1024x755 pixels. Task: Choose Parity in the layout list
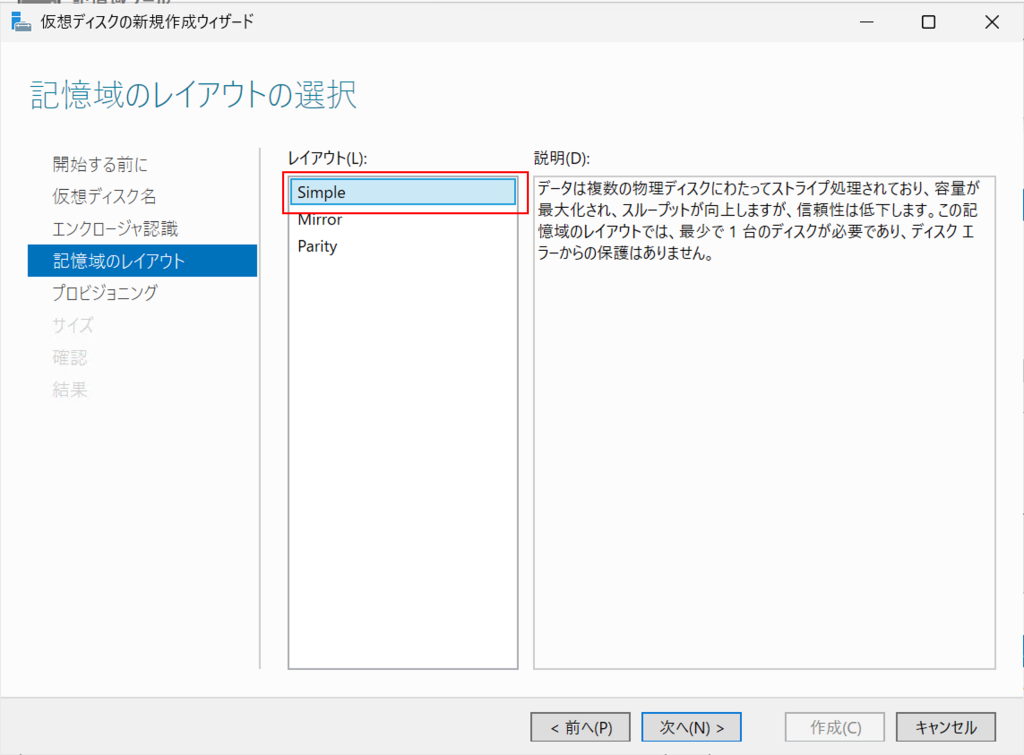403,246
